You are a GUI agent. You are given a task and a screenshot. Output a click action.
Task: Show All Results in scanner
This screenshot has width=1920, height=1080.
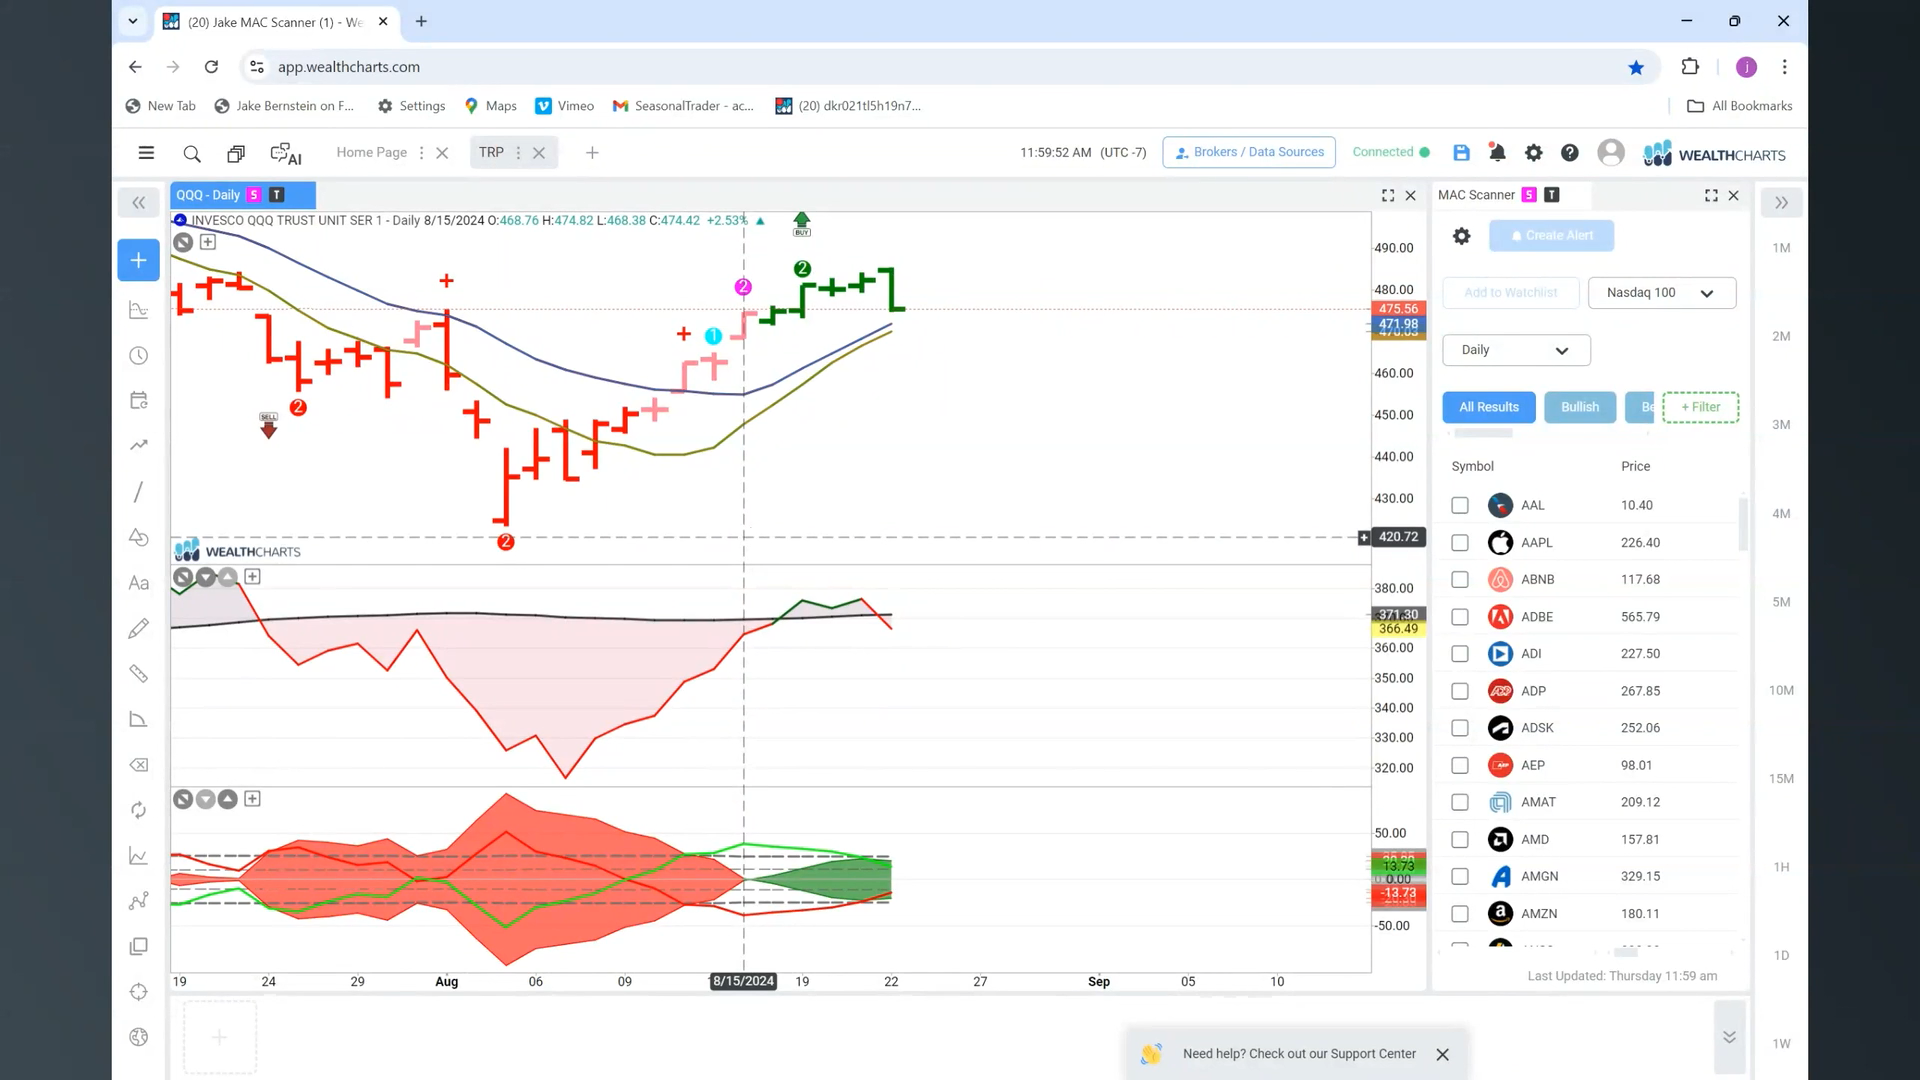(1488, 407)
